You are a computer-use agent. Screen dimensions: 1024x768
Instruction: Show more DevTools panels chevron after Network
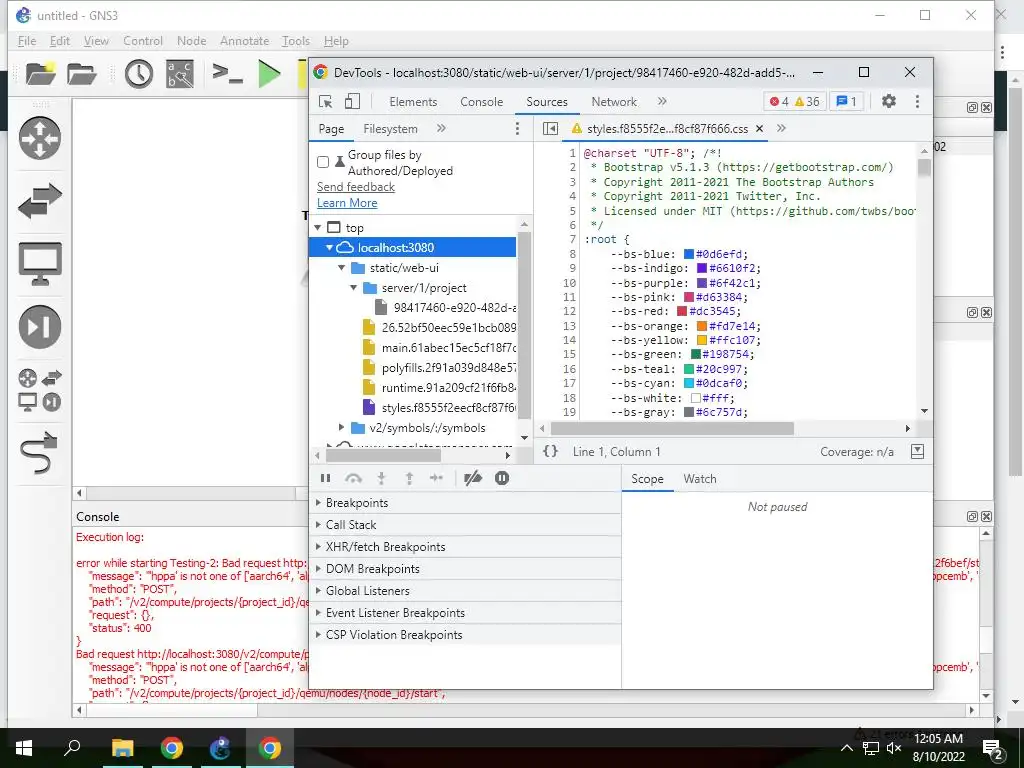coord(662,101)
